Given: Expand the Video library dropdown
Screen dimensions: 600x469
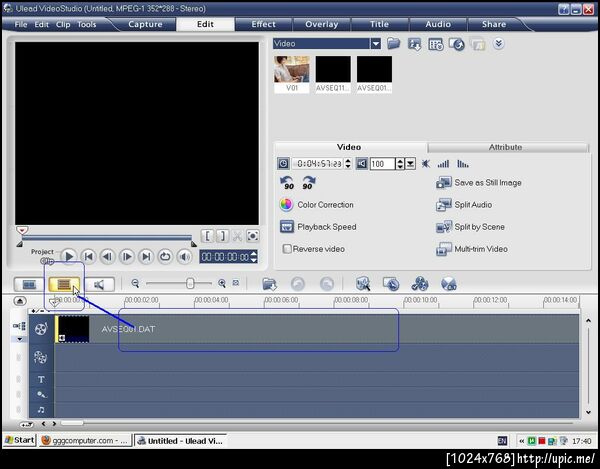Looking at the screenshot, I should pyautogui.click(x=376, y=44).
